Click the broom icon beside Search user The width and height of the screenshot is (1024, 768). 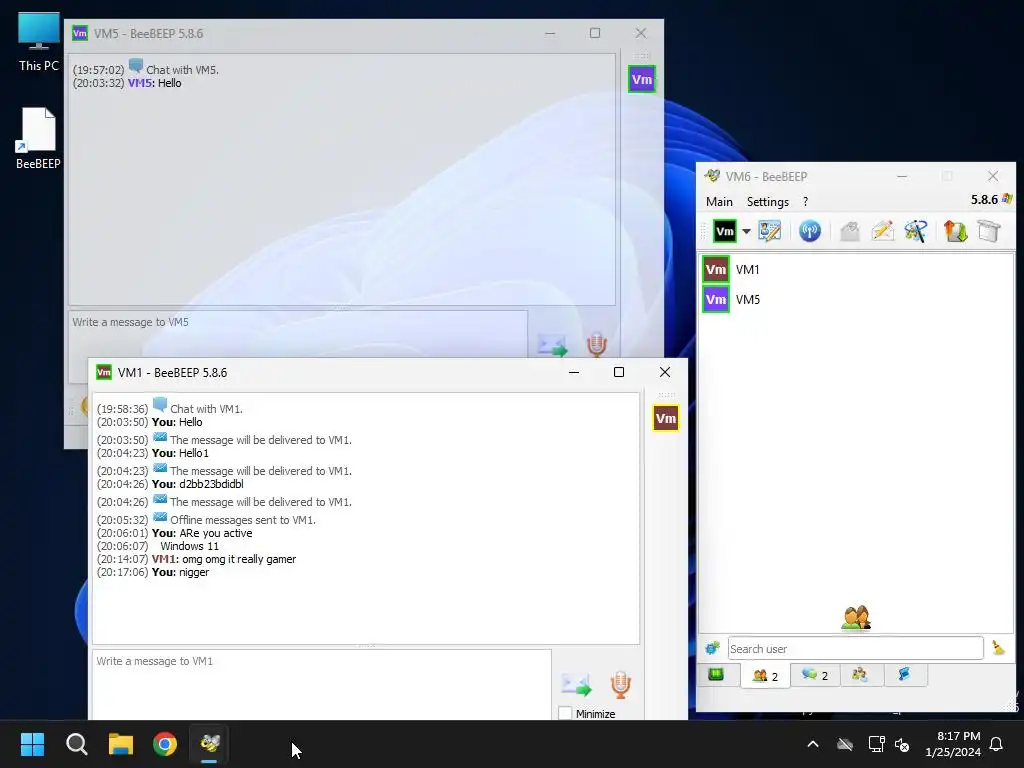coord(998,648)
